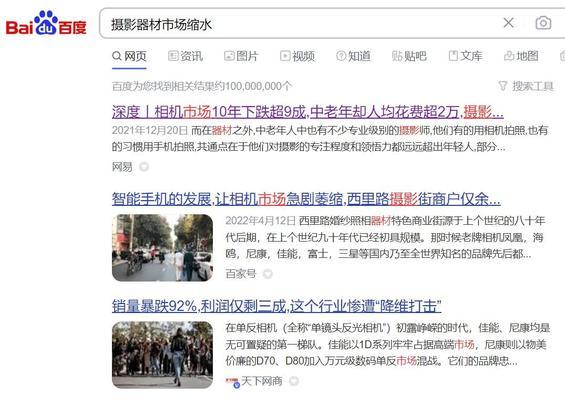565x400 pixels.
Task: Click the badge icon next to 百家号
Action: click(x=268, y=274)
